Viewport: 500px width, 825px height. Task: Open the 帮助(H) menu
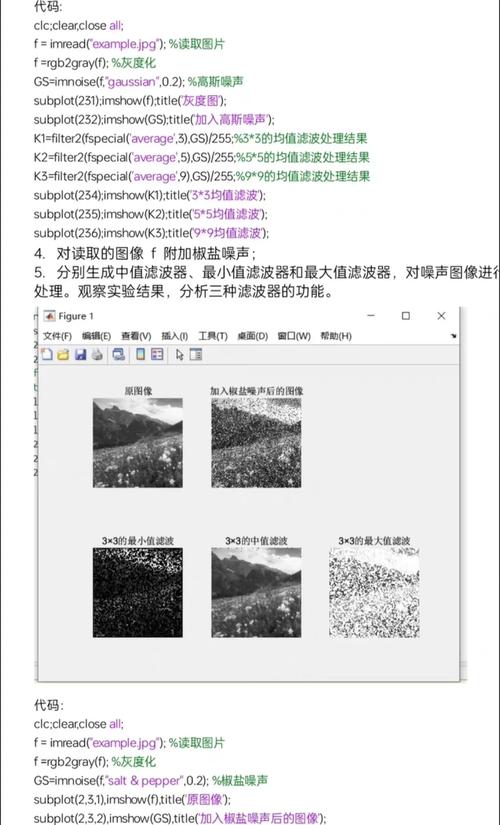pos(336,336)
